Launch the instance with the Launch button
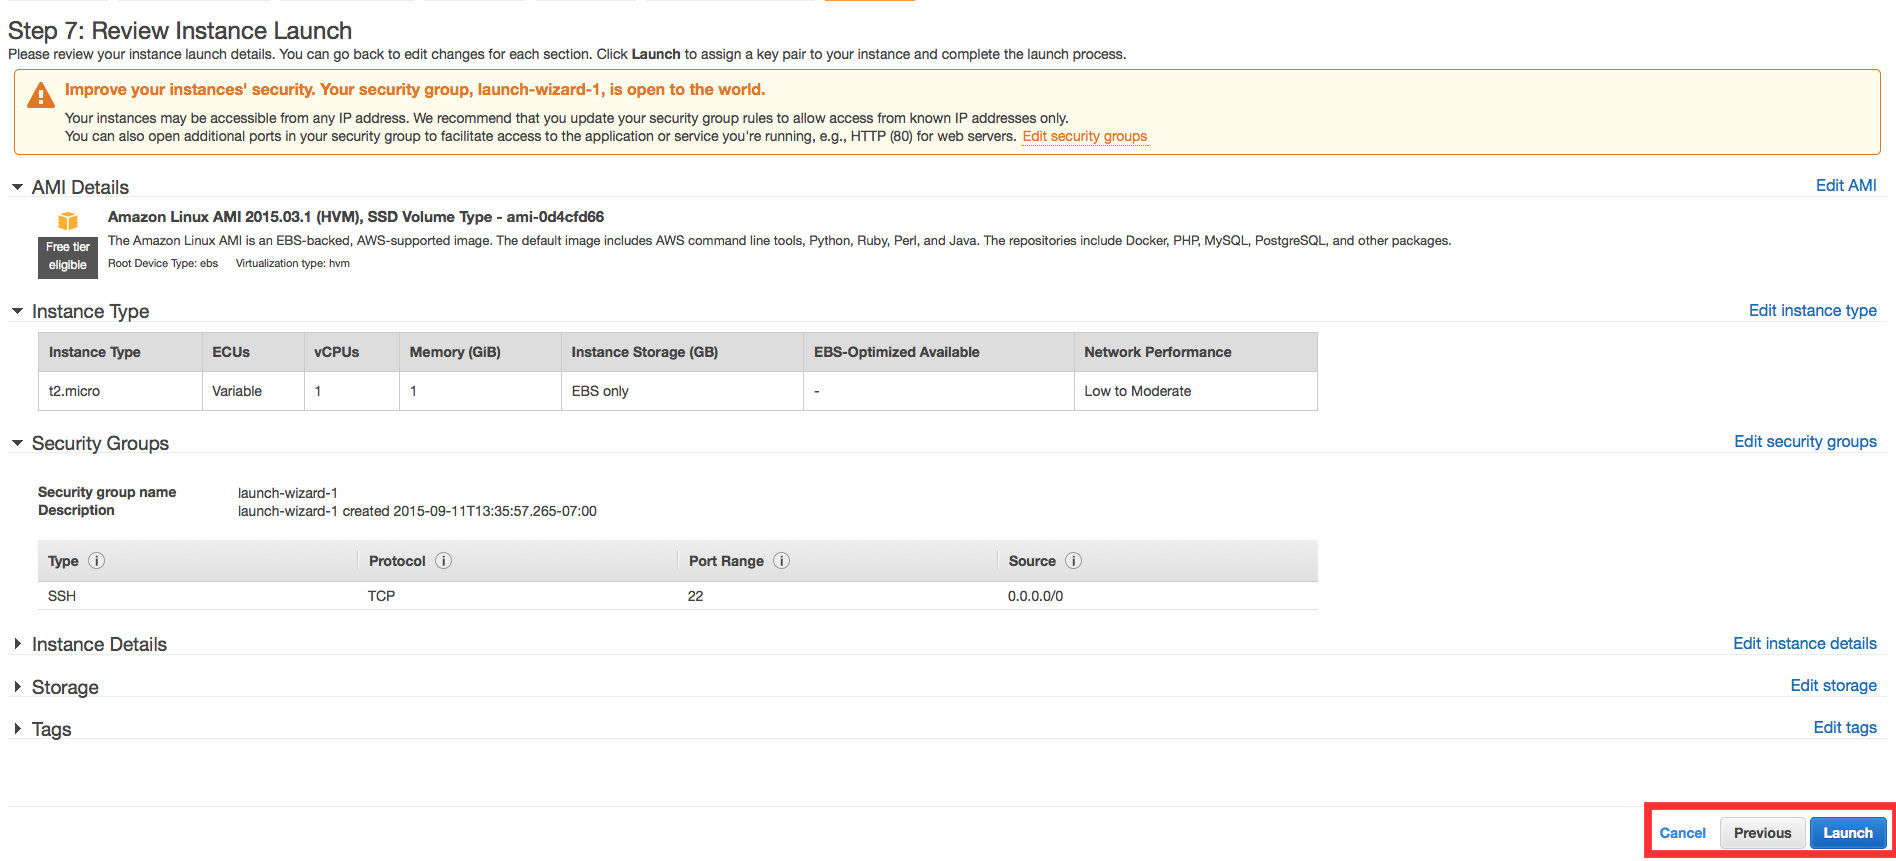Image resolution: width=1896 pixels, height=861 pixels. (x=1848, y=833)
